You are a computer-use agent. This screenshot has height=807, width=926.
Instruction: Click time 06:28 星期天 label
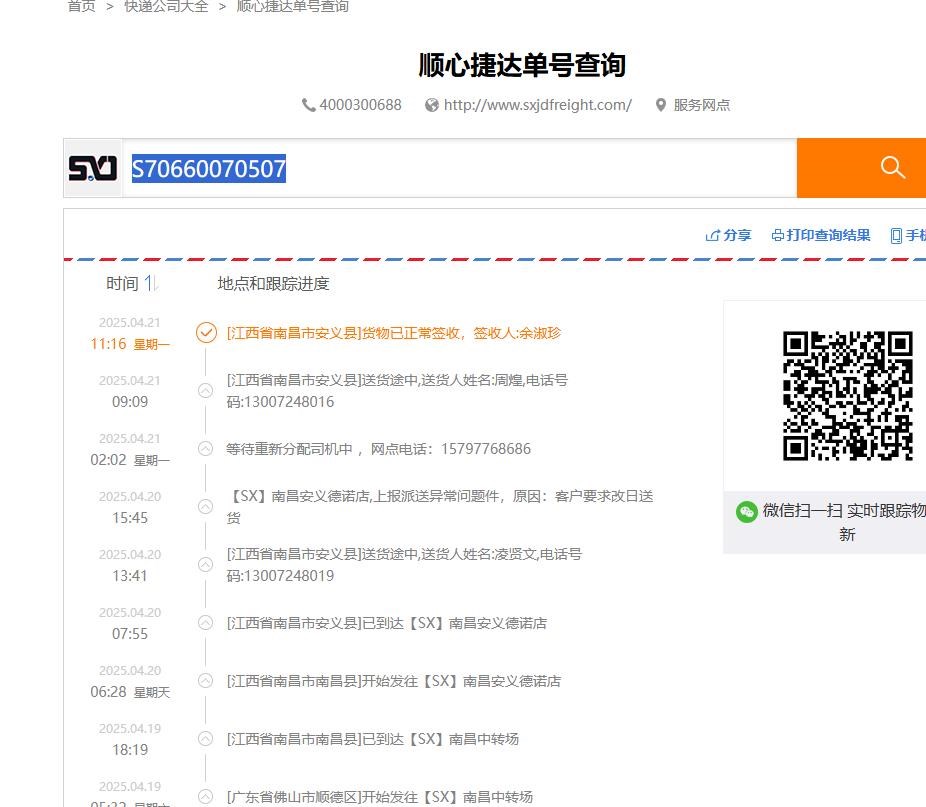[130, 692]
